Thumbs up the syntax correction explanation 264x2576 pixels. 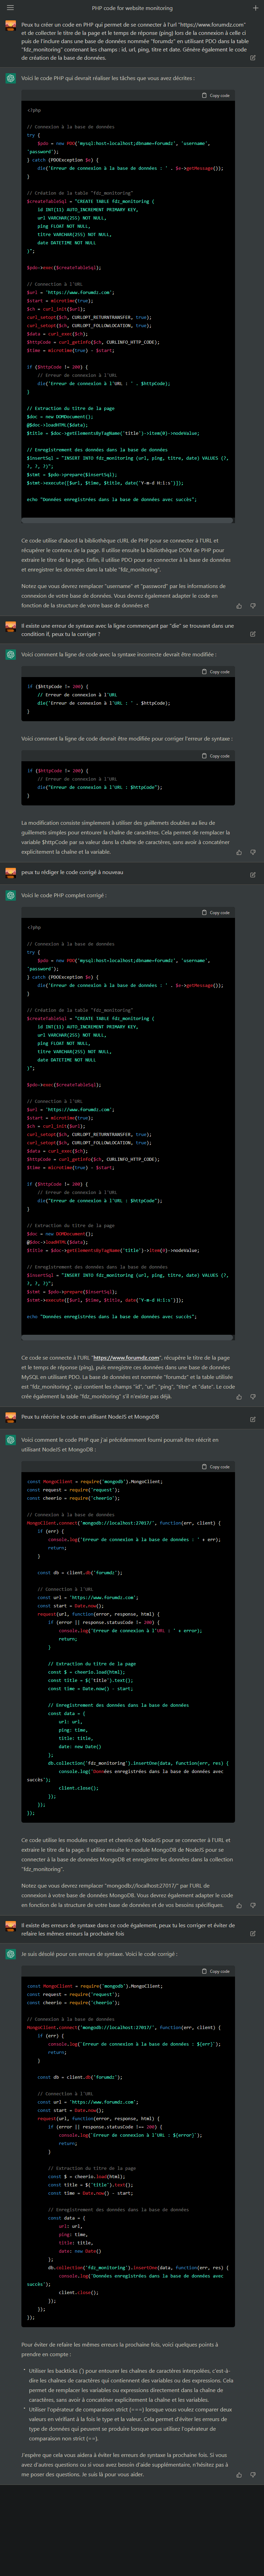(239, 852)
